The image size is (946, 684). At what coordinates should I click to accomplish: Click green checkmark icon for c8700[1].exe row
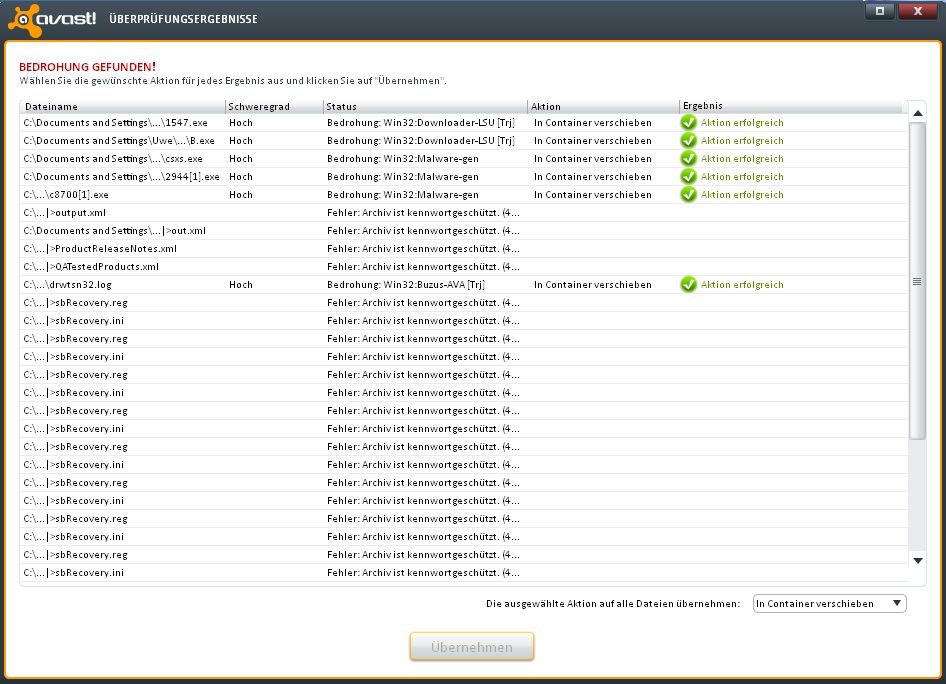688,194
